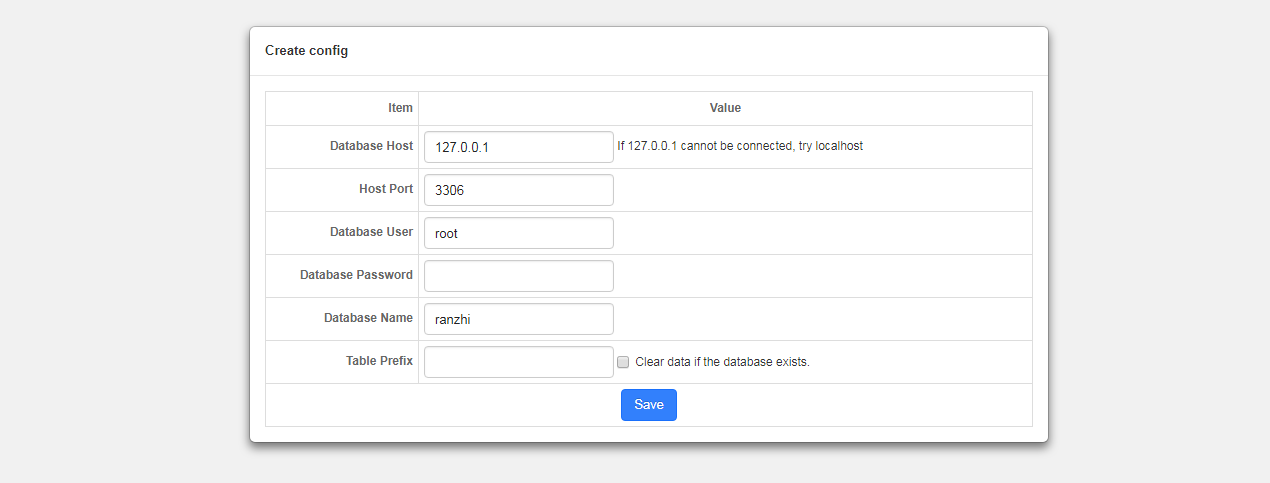The image size is (1270, 483).
Task: Click the 'Table Prefix' row label
Action: coord(379,361)
